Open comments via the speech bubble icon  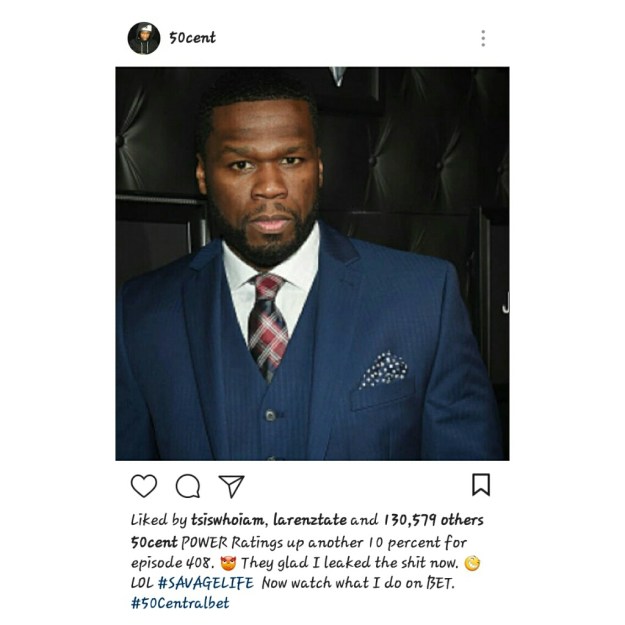pyautogui.click(x=188, y=486)
